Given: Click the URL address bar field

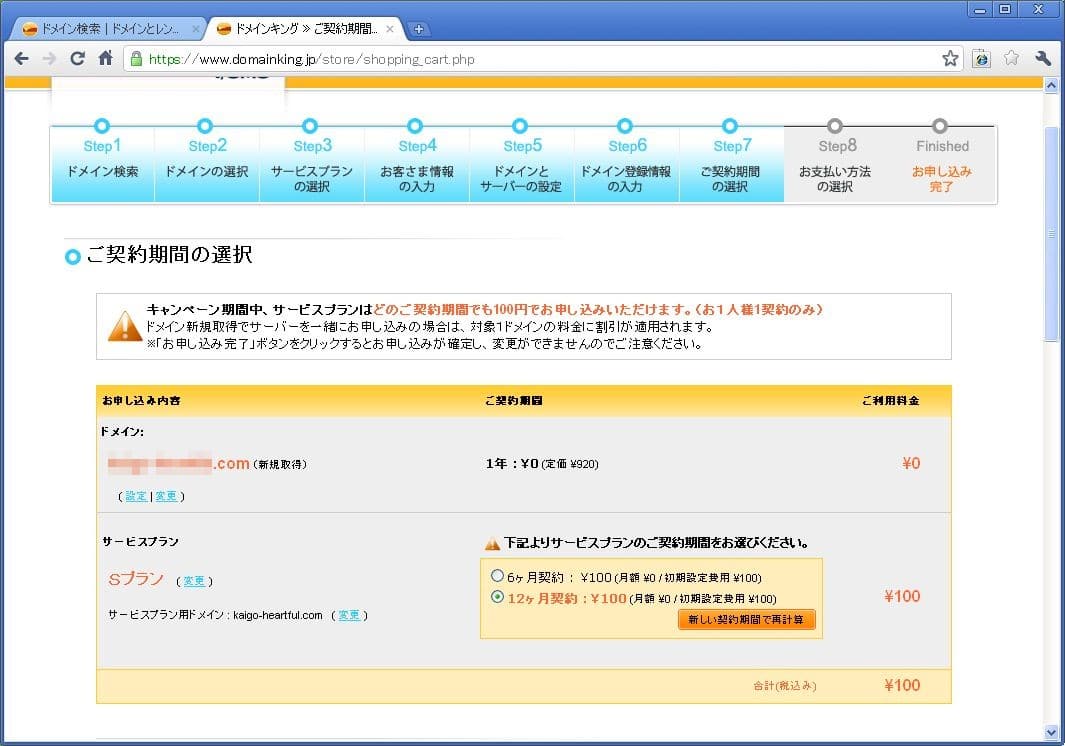Looking at the screenshot, I should point(540,59).
